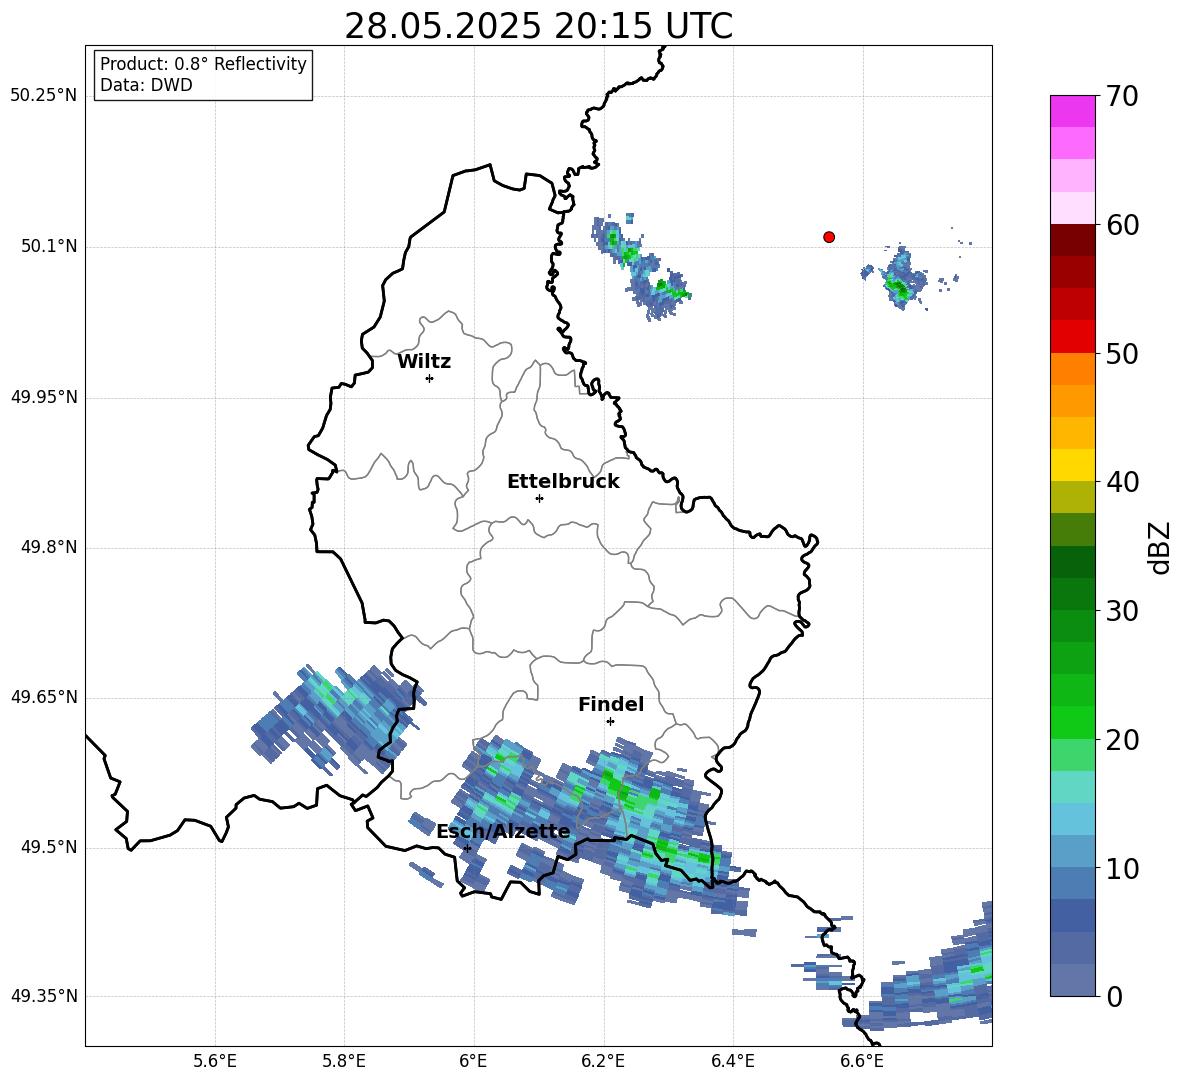Screen dimensions: 1184x1081
Task: Click the colorbar tick label 10
Action: click(1122, 869)
